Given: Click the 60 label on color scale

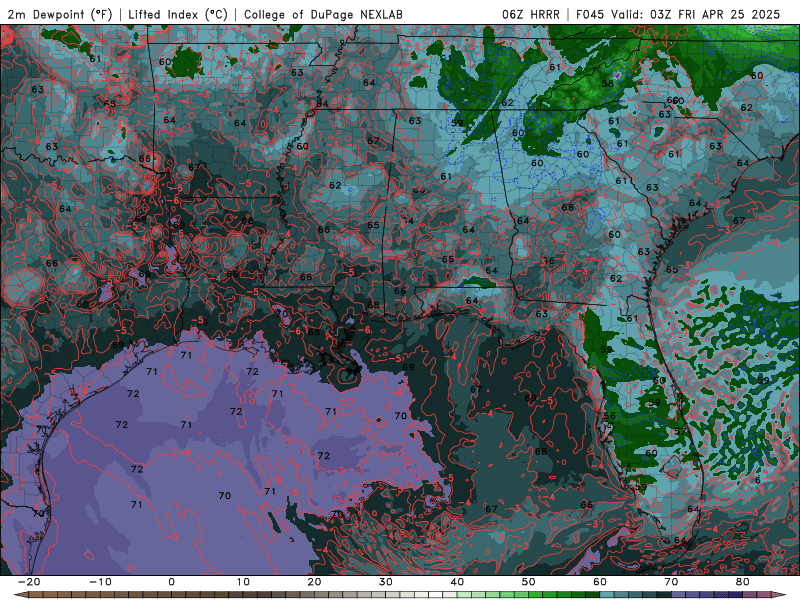Looking at the screenshot, I should [600, 582].
